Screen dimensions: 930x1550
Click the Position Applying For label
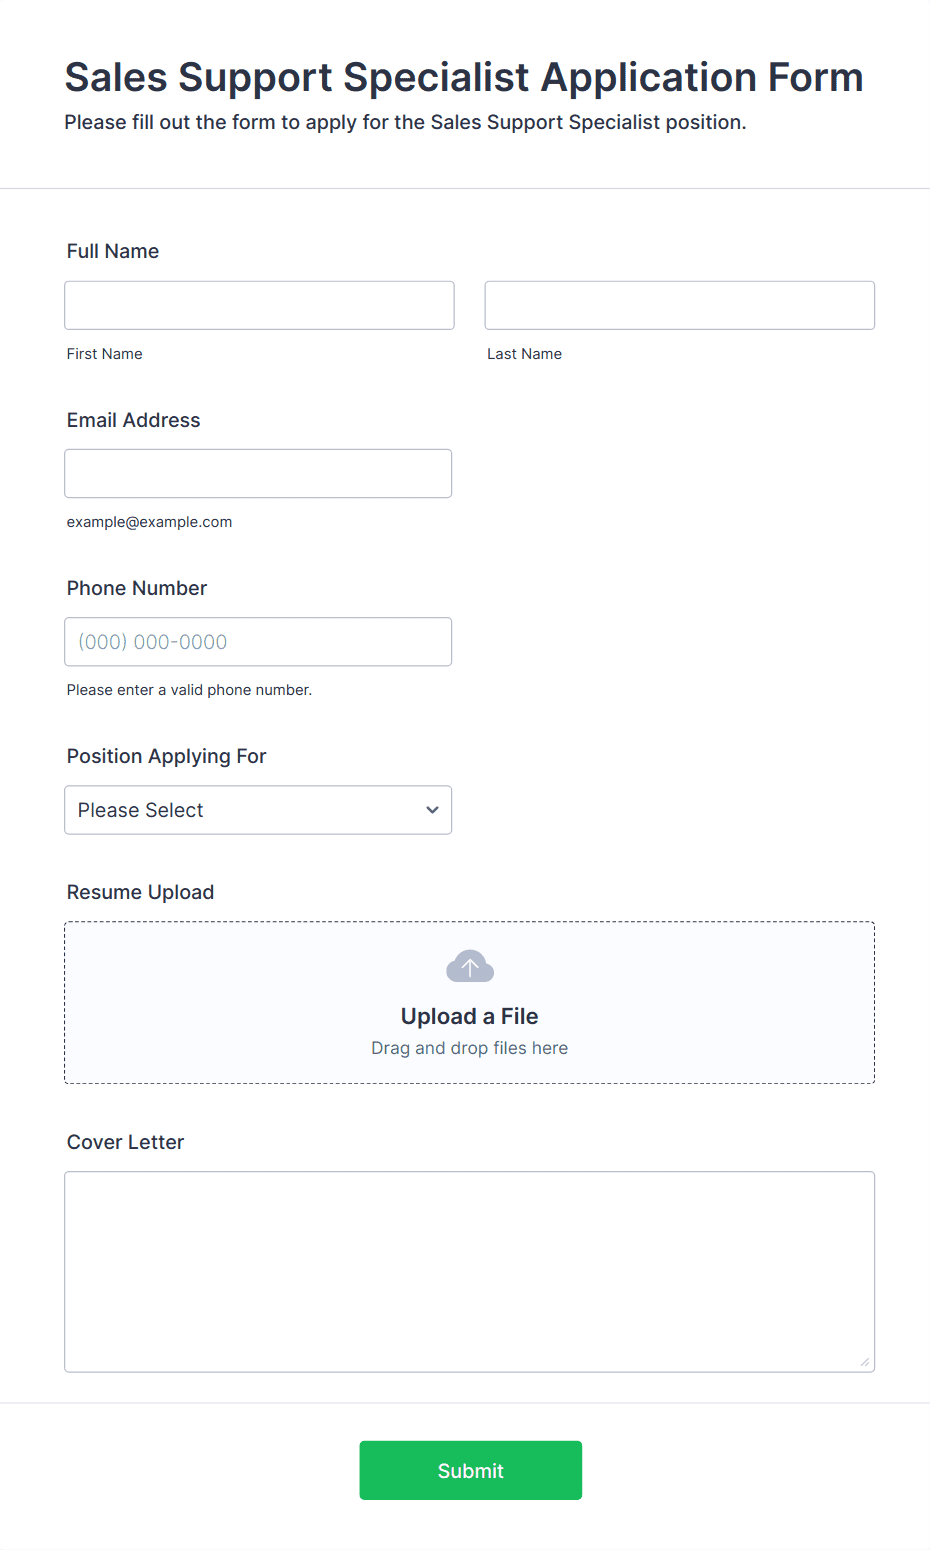(x=167, y=756)
